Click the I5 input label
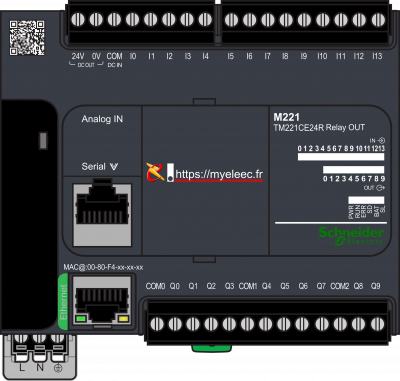 231,56
